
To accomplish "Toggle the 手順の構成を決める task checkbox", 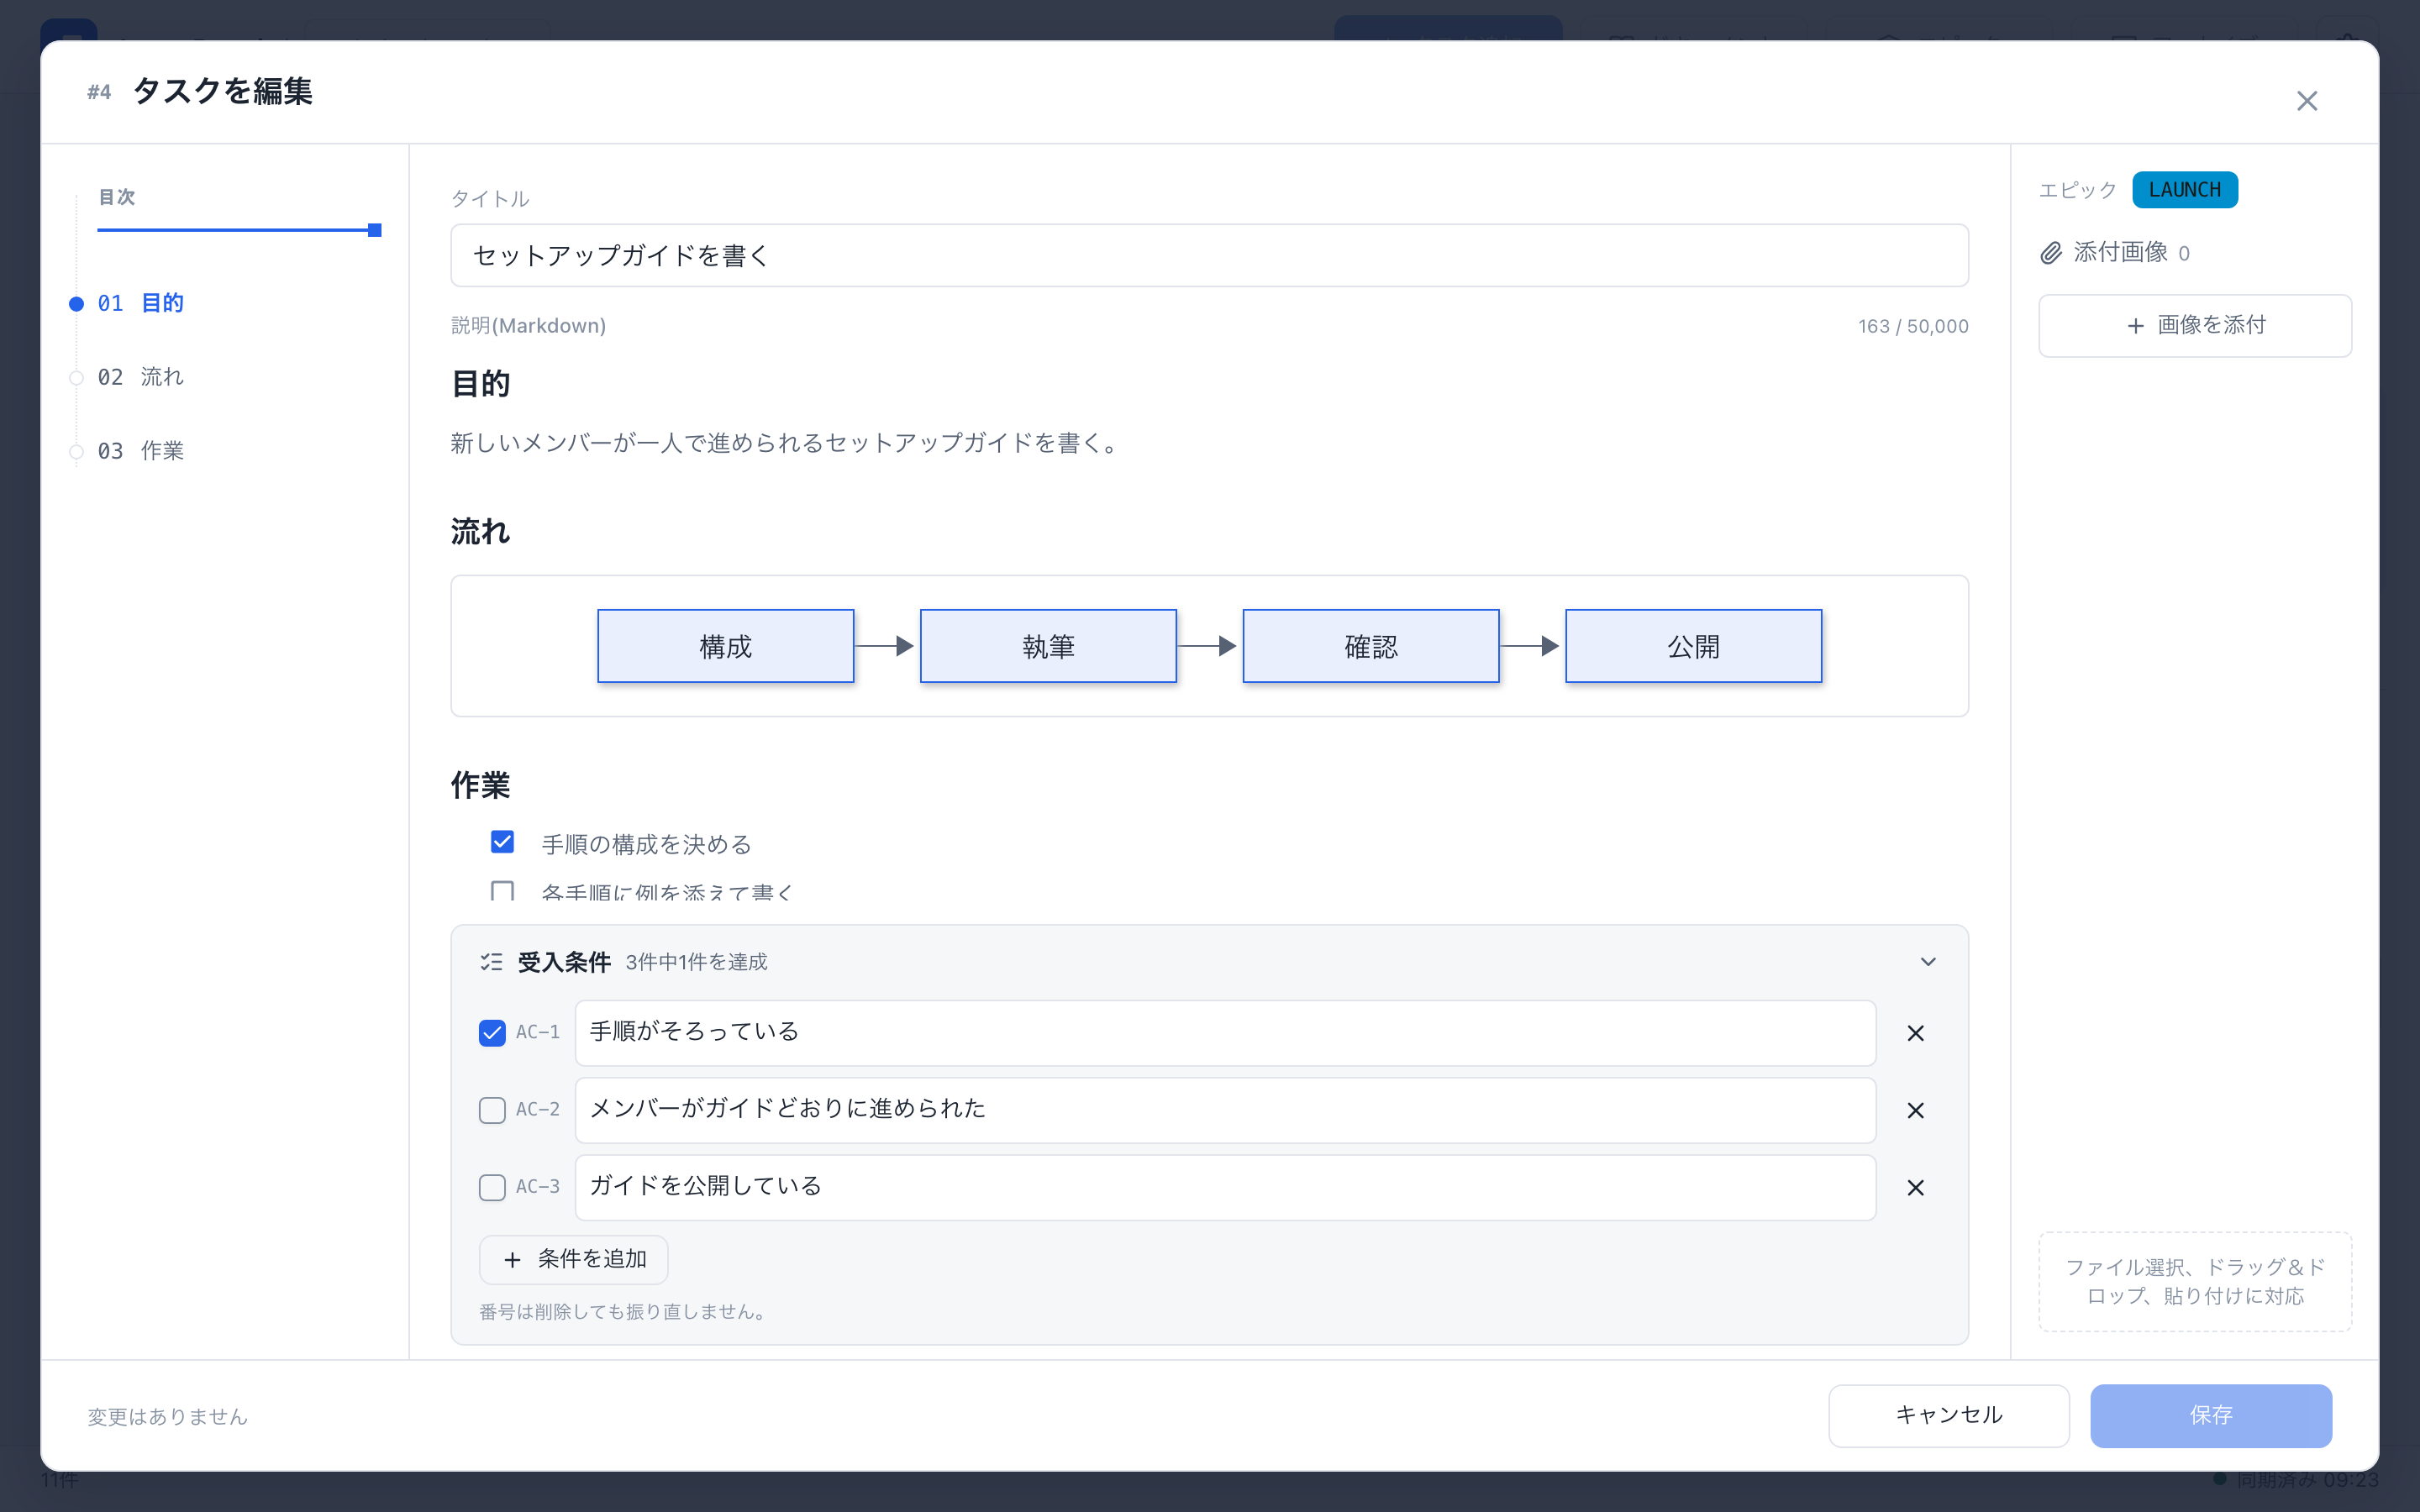I will click(502, 842).
